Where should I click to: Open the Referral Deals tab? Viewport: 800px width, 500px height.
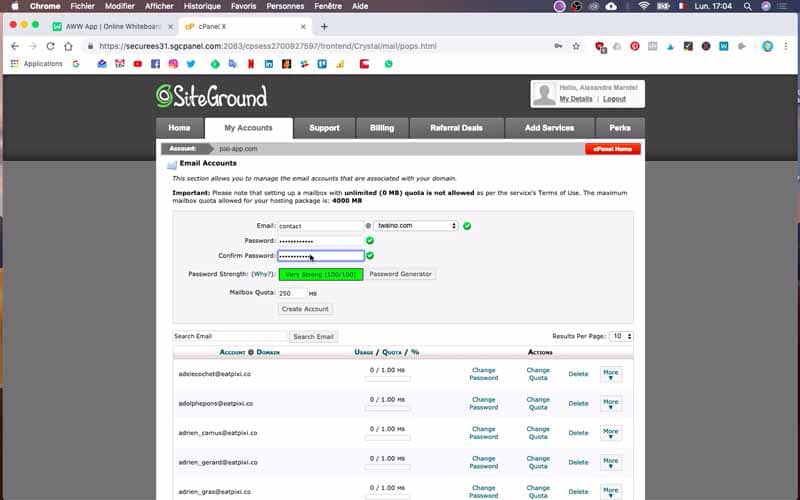[457, 128]
